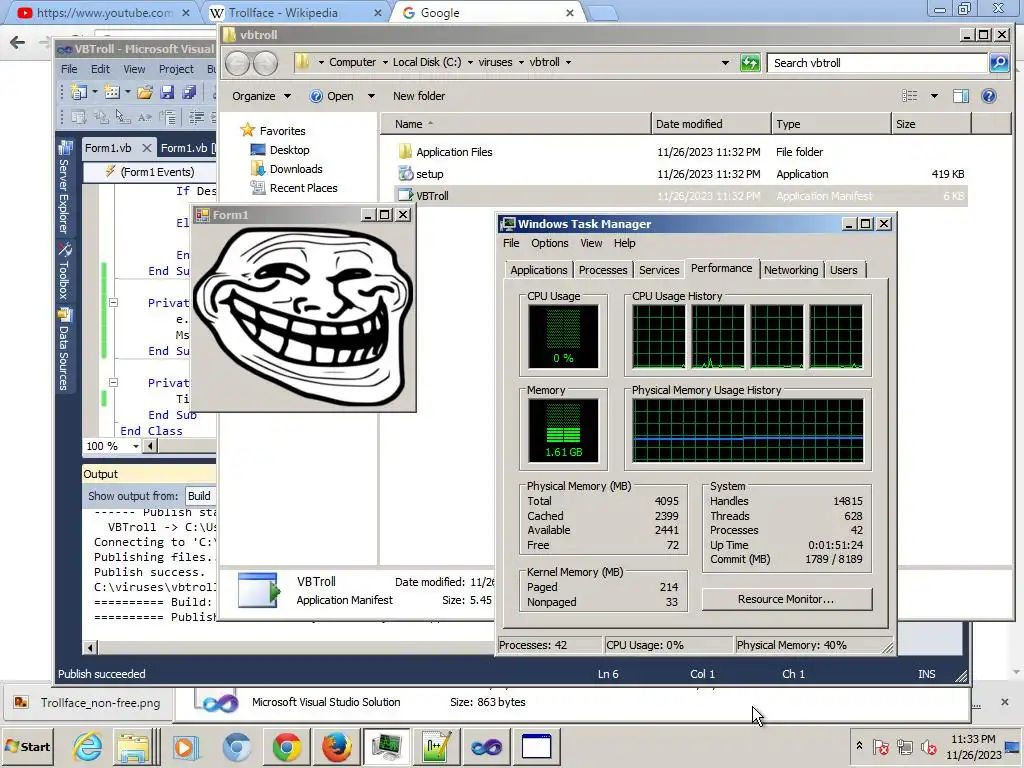Open Edit menu in Visual Studio
The image size is (1024, 768).
100,69
